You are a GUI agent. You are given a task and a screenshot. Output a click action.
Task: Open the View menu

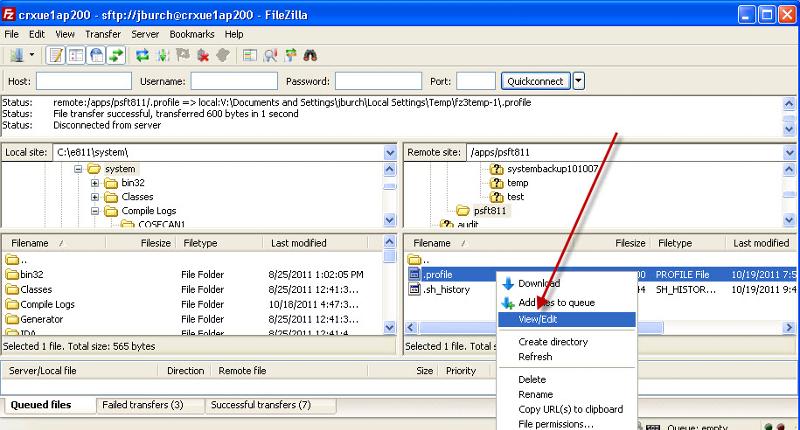[65, 34]
